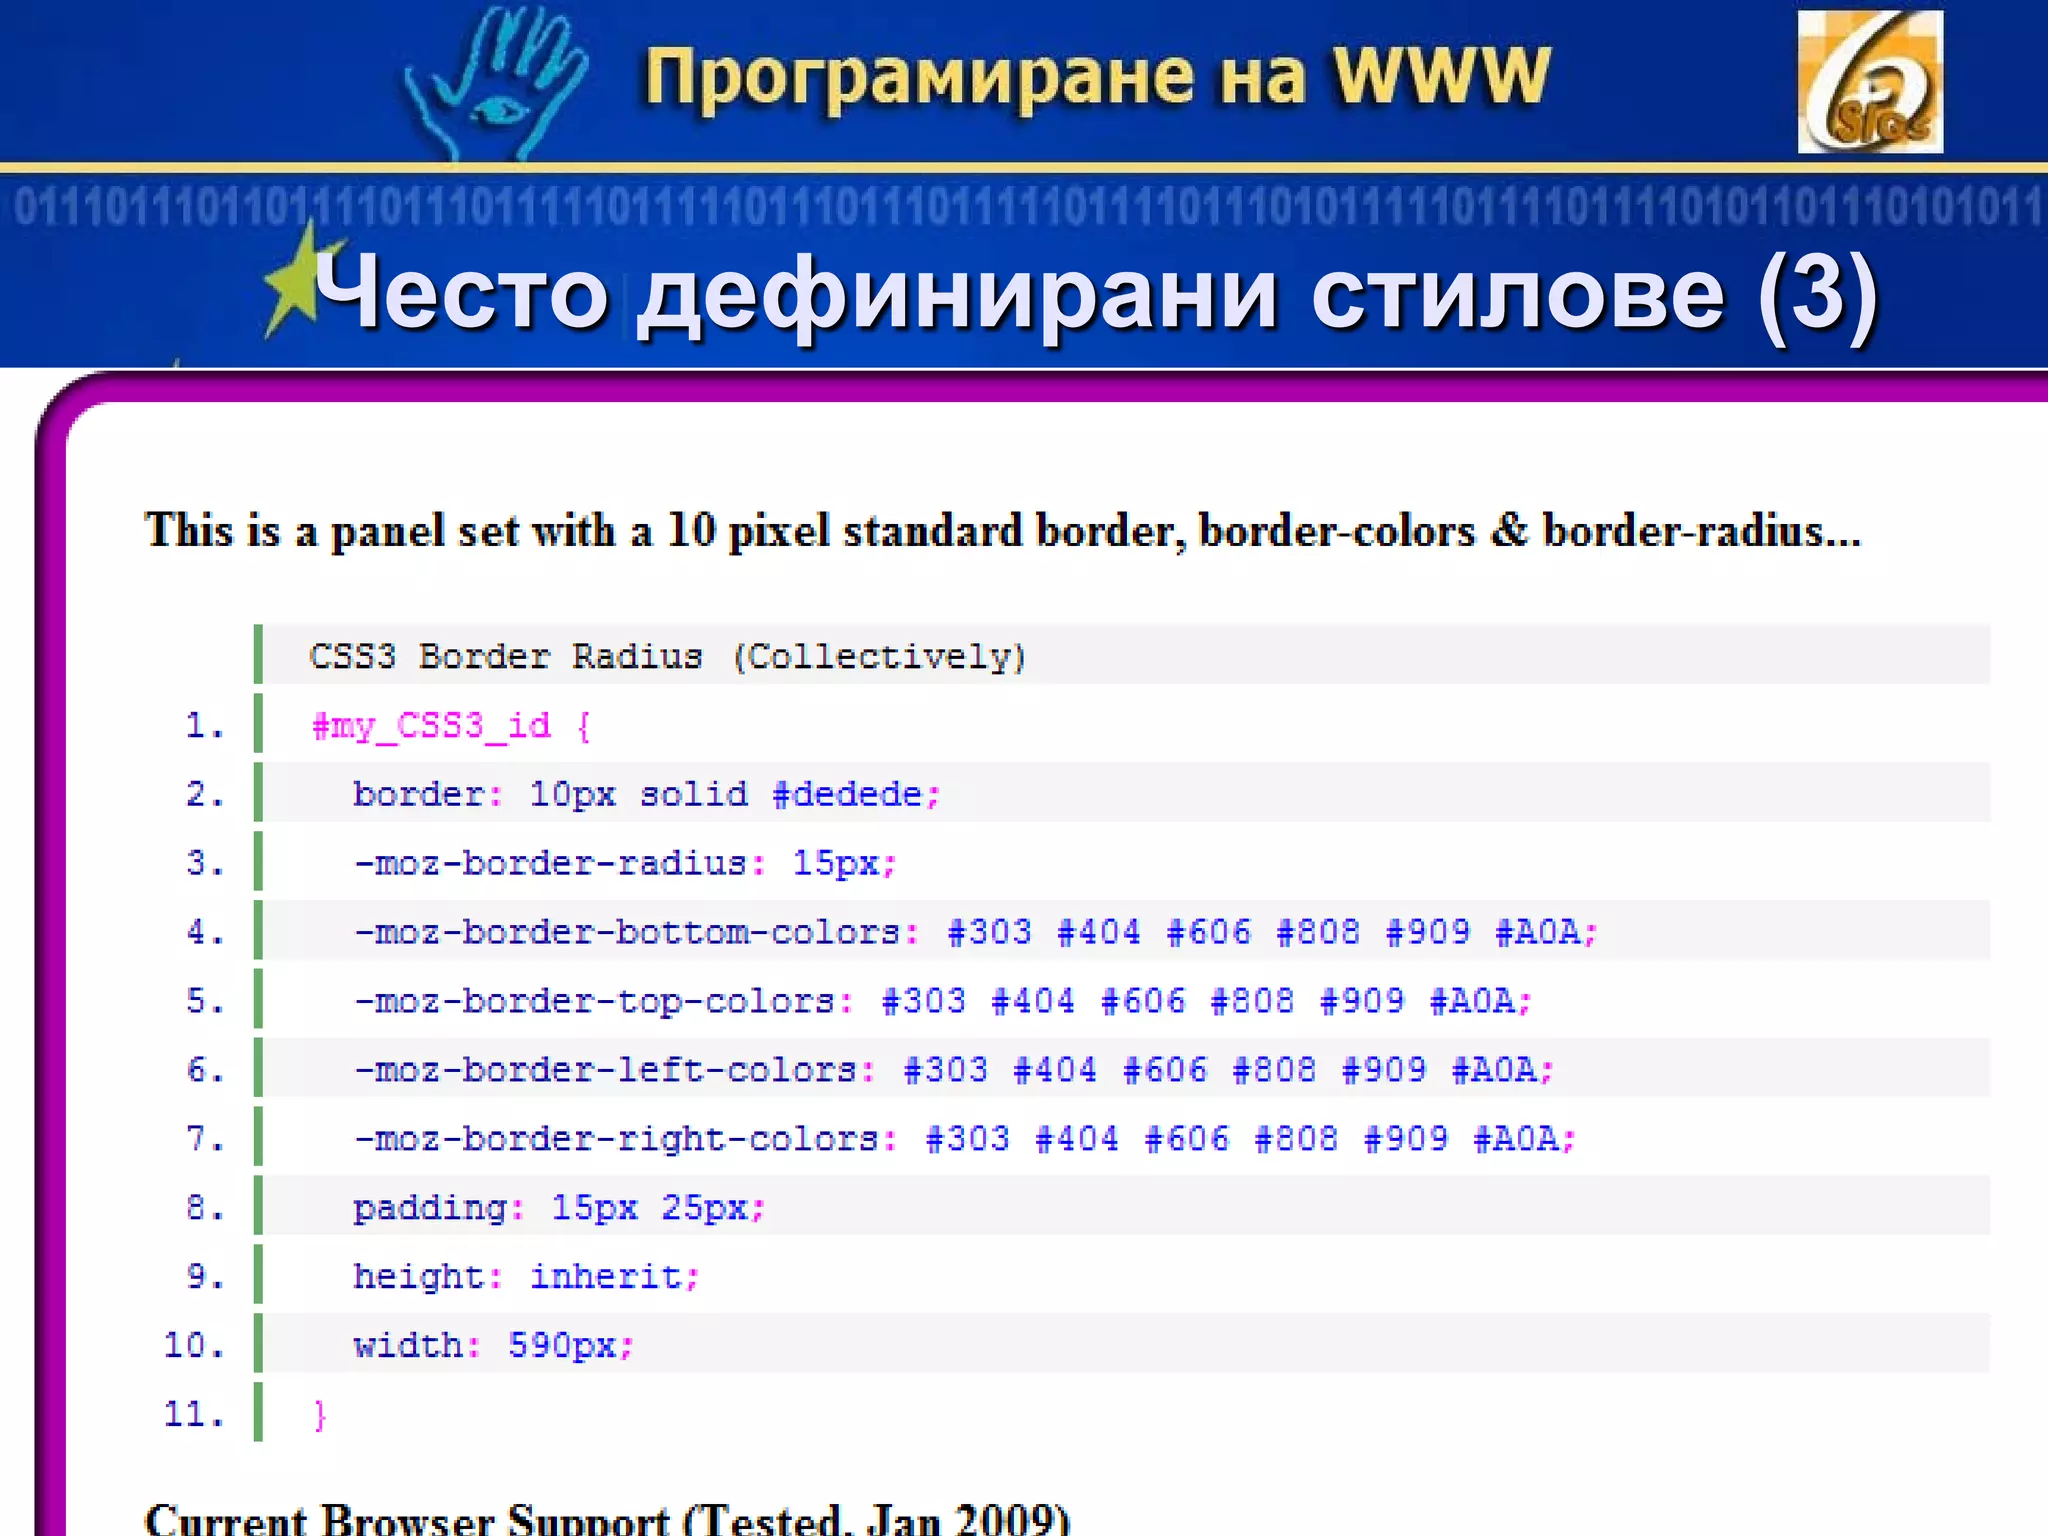Click the '-moz-border-top-colors' code line
Image resolution: width=2048 pixels, height=1536 pixels.
point(943,1001)
